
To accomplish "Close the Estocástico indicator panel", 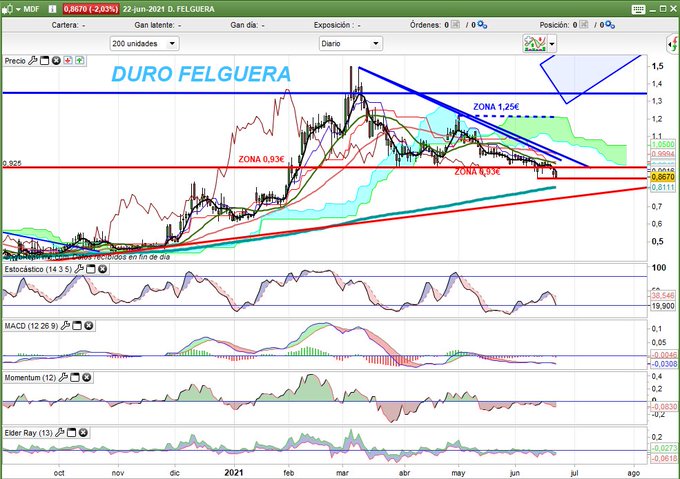I will (x=102, y=269).
